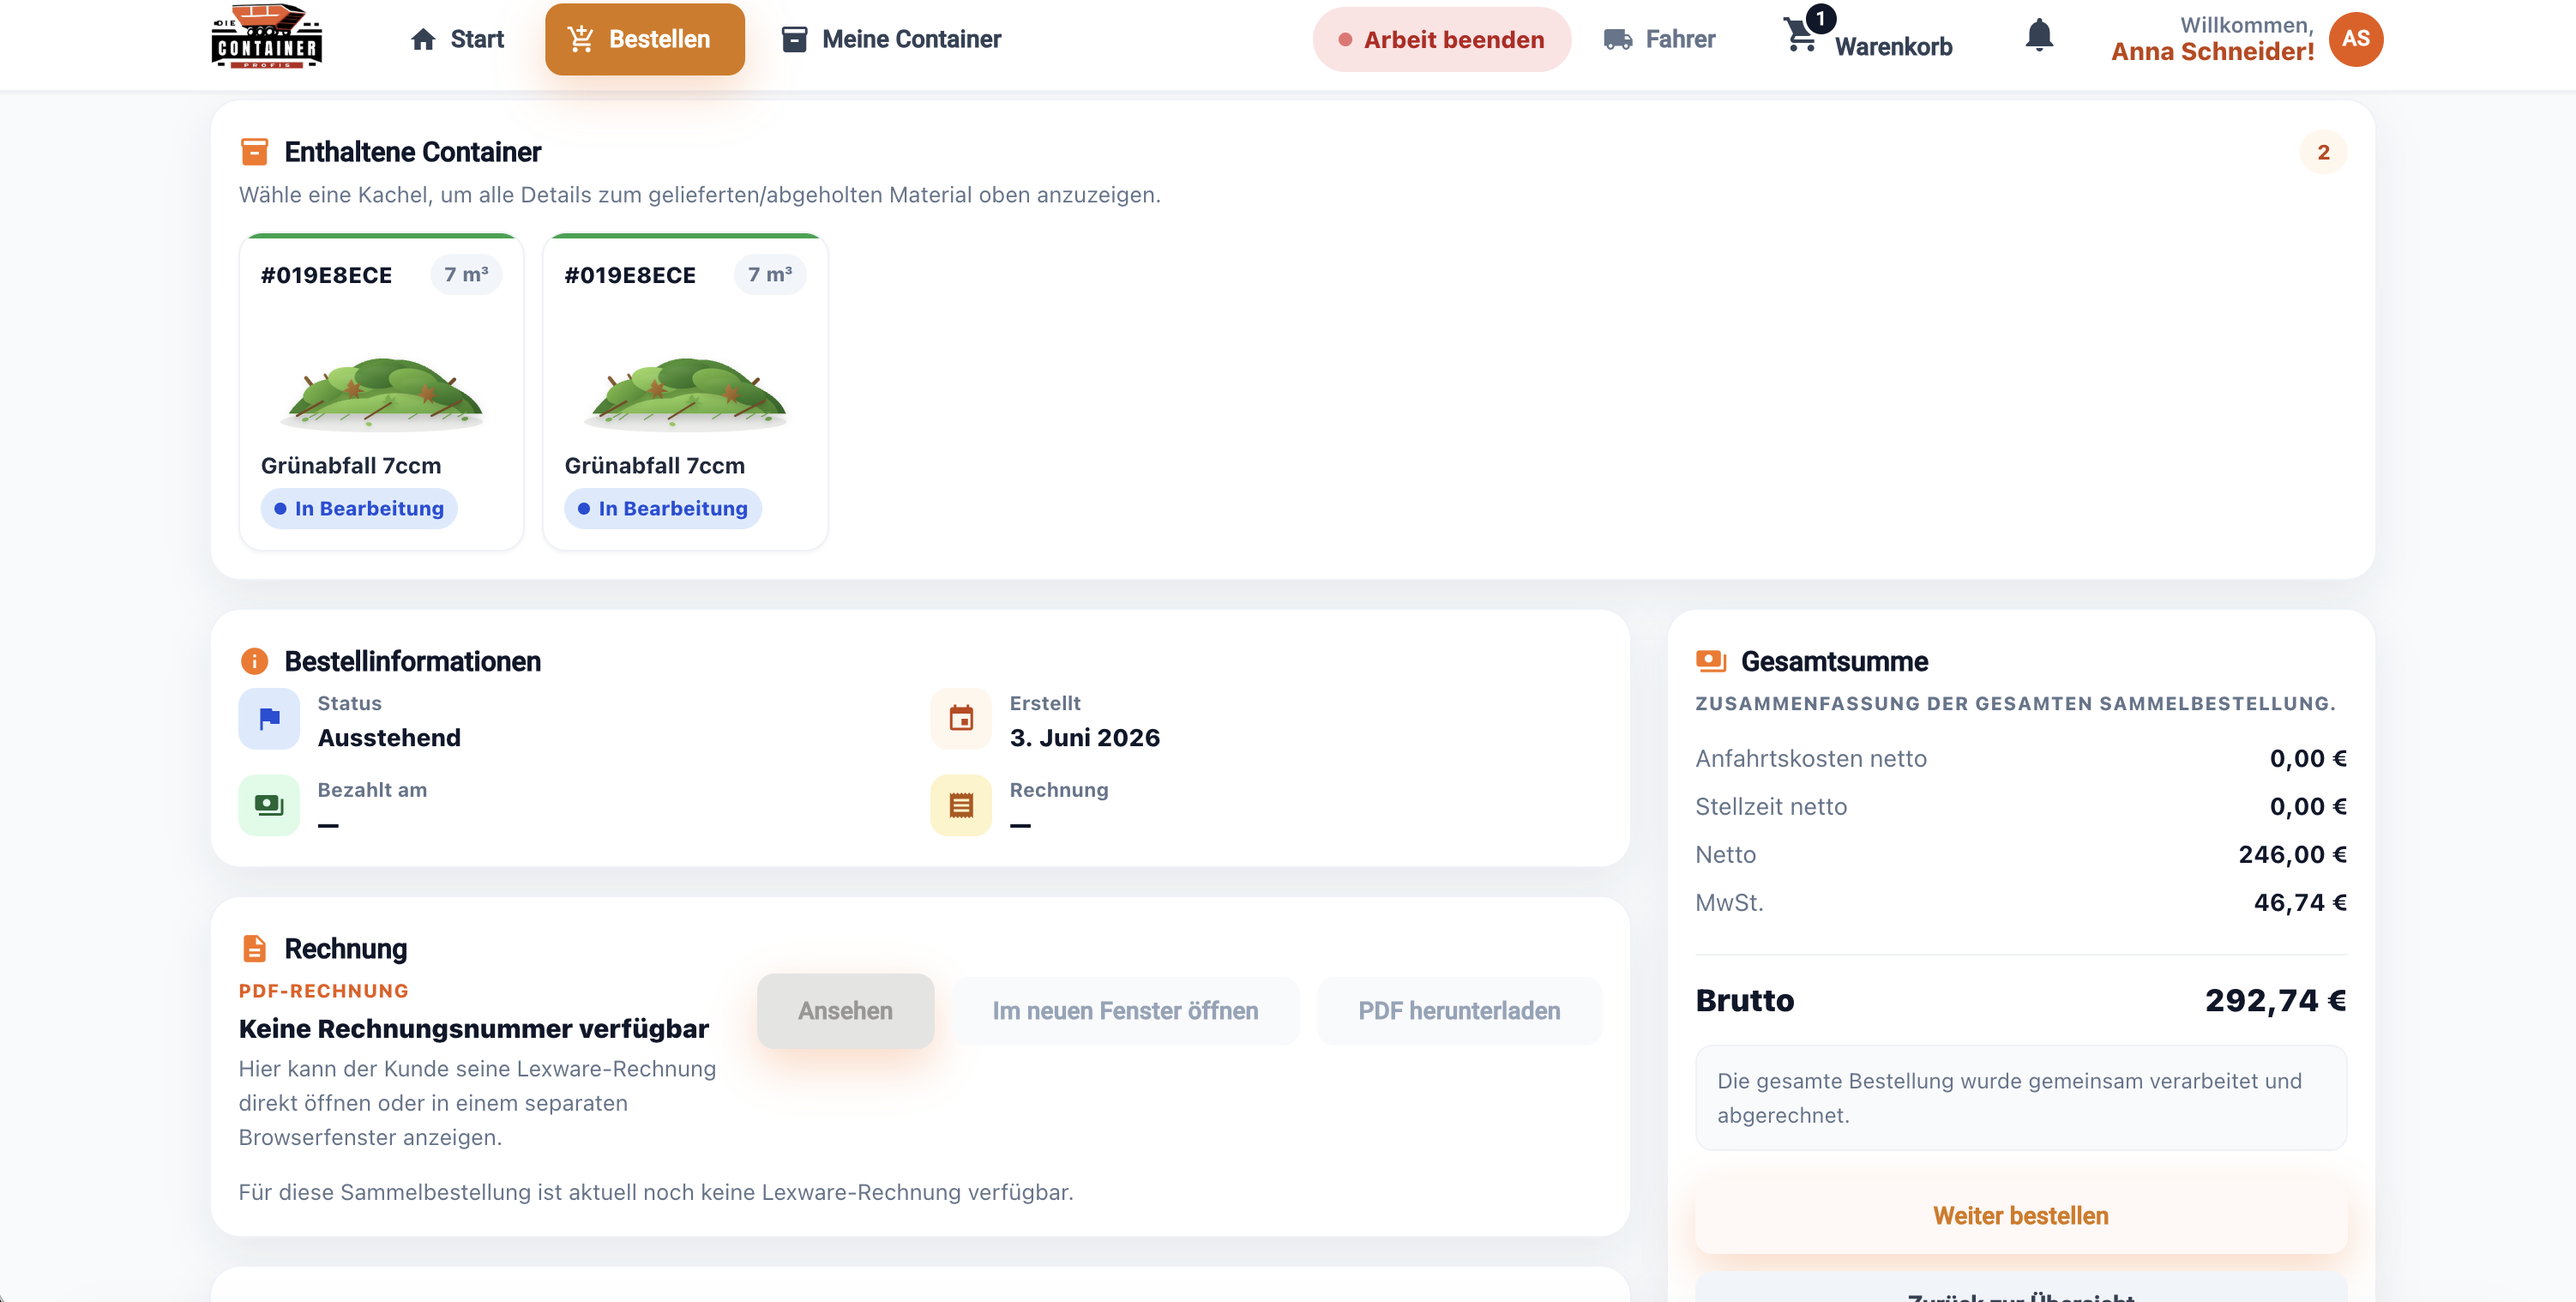Viewport: 2576px width, 1302px height.
Task: Click 7 m³ chip on second tile
Action: coord(770,274)
